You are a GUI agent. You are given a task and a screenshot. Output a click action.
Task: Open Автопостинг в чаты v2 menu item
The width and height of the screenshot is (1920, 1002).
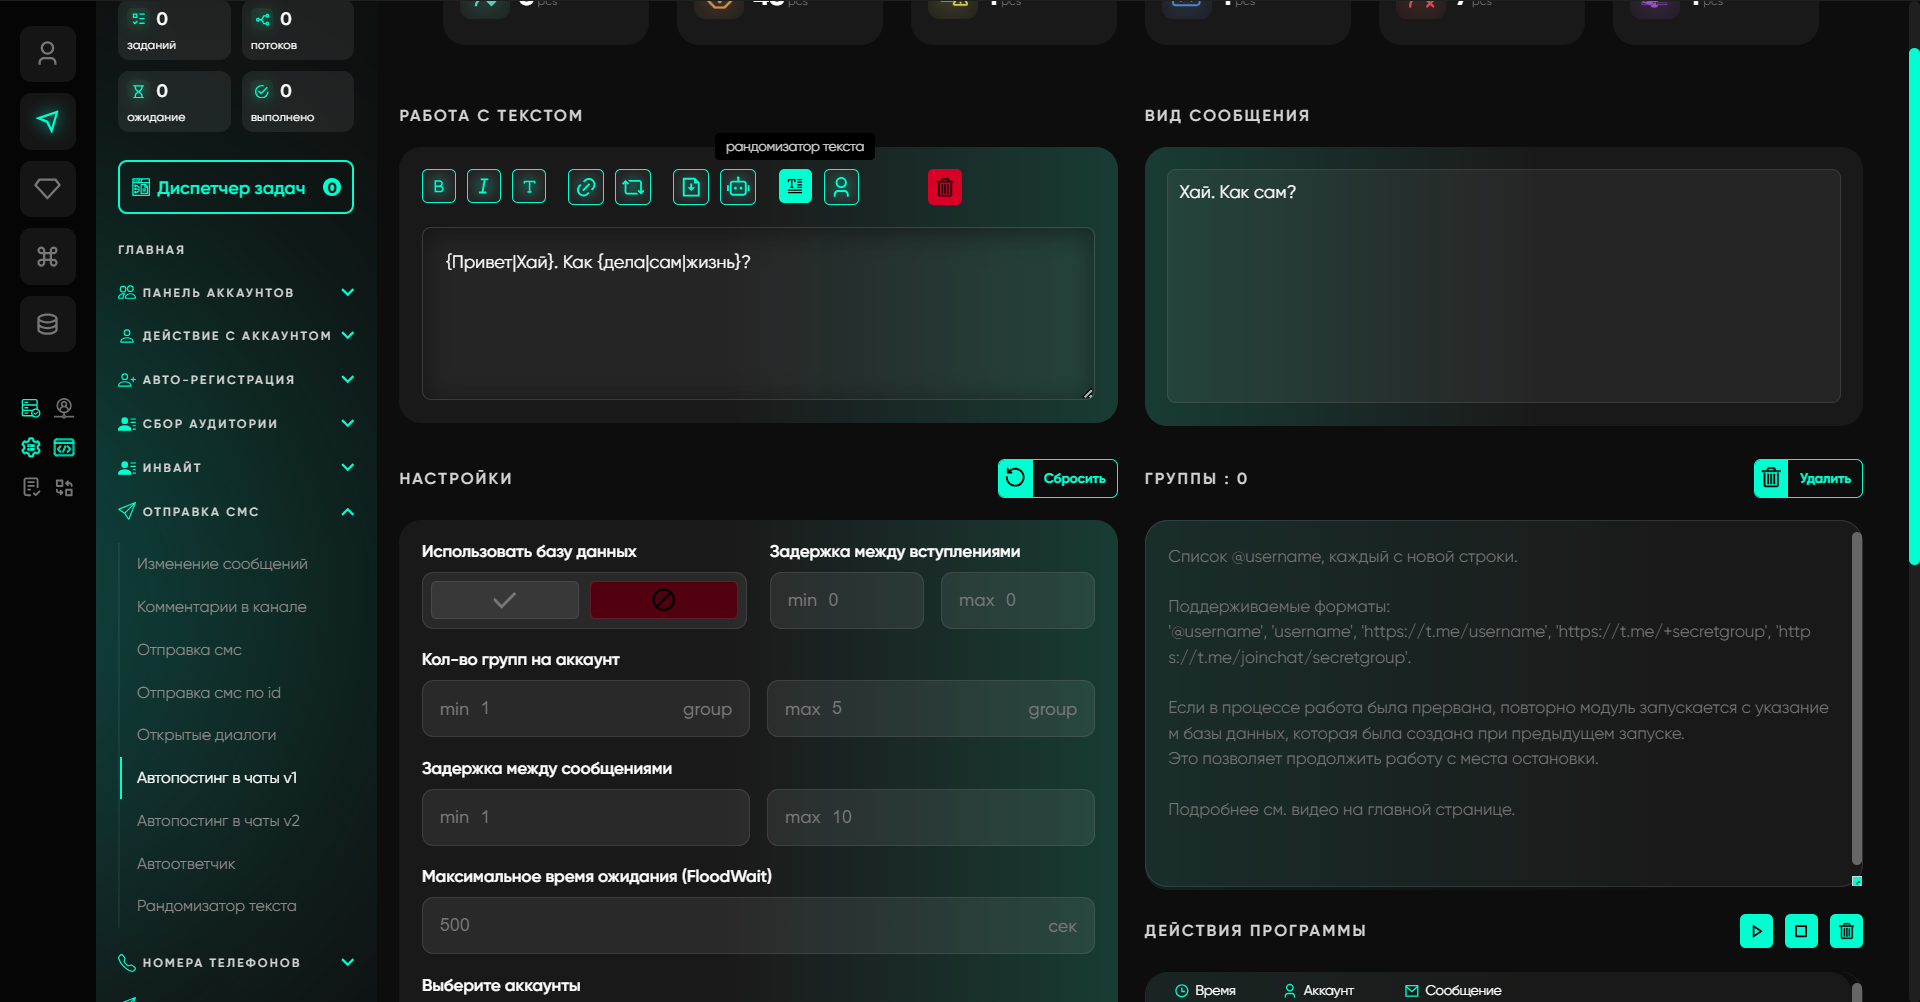(x=218, y=821)
